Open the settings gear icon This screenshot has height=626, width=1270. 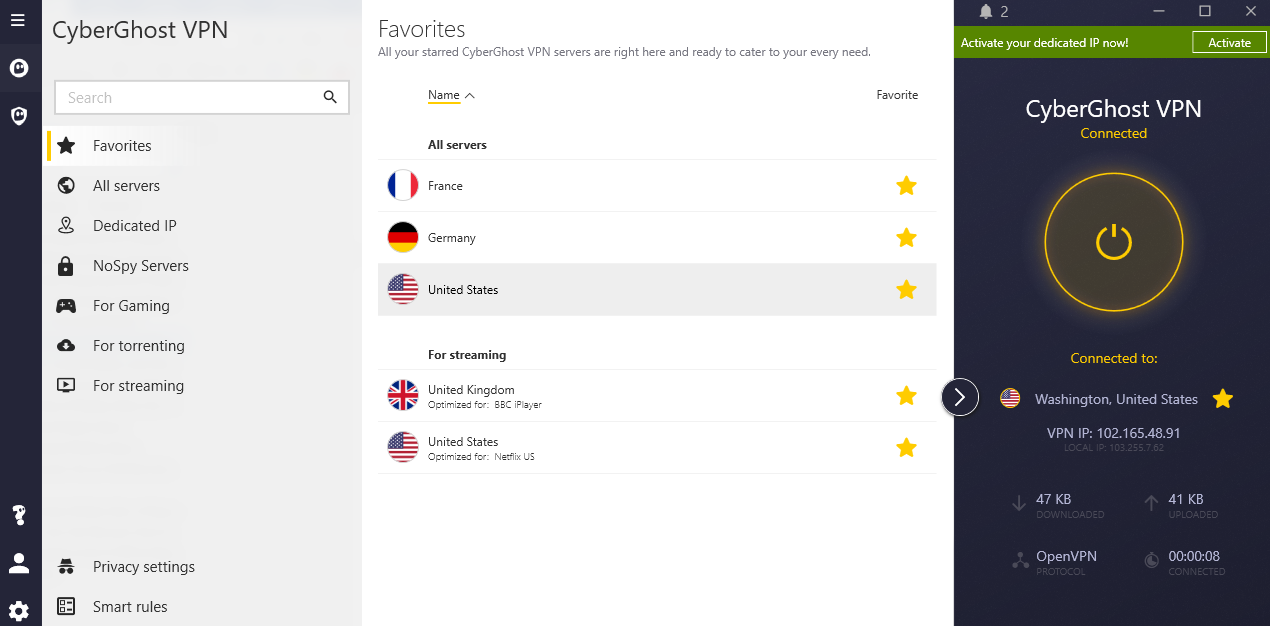18,610
